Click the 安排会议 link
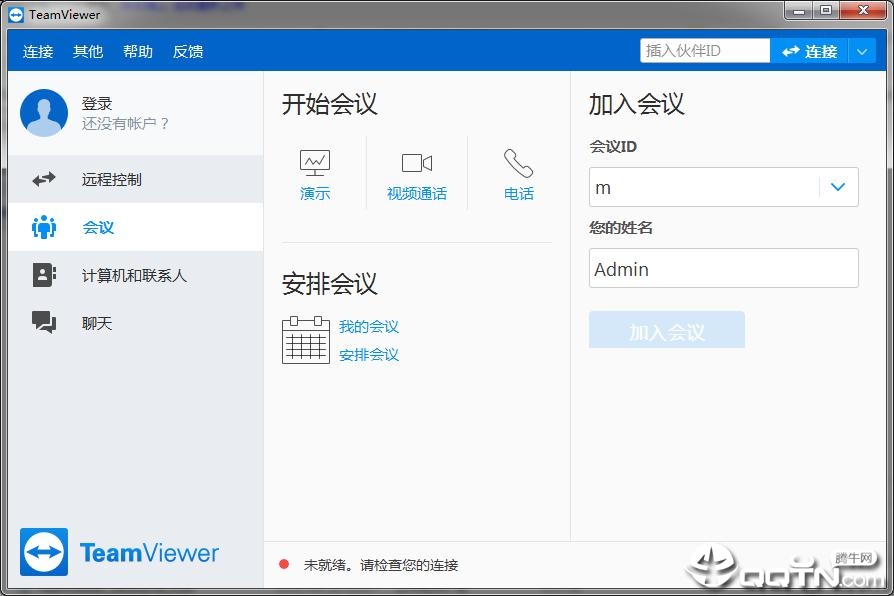The image size is (894, 596). tap(369, 355)
